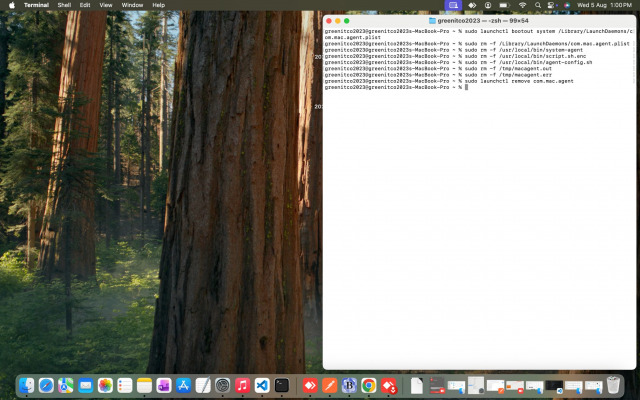The width and height of the screenshot is (640, 400).
Task: Open TextEdit from the Dock
Action: [203, 385]
